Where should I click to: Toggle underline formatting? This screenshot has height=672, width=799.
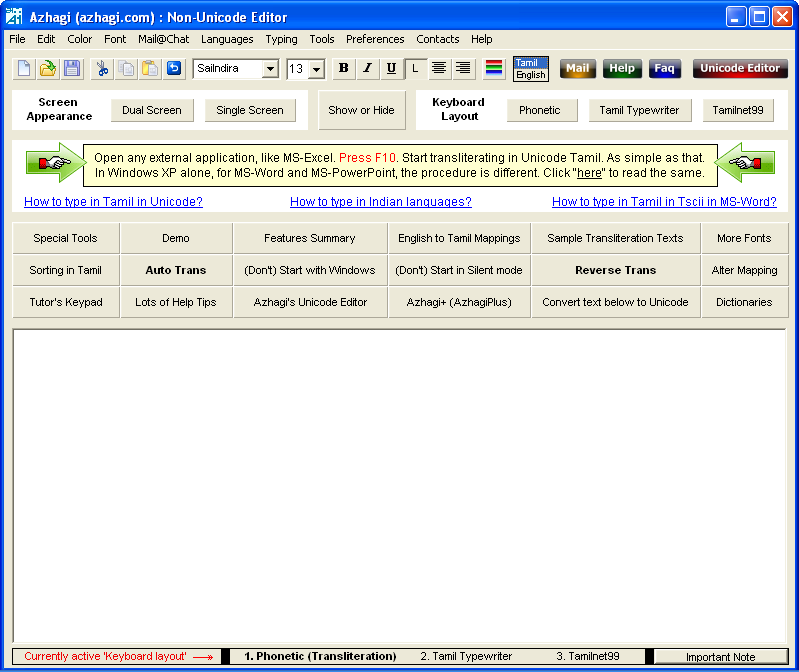point(391,68)
